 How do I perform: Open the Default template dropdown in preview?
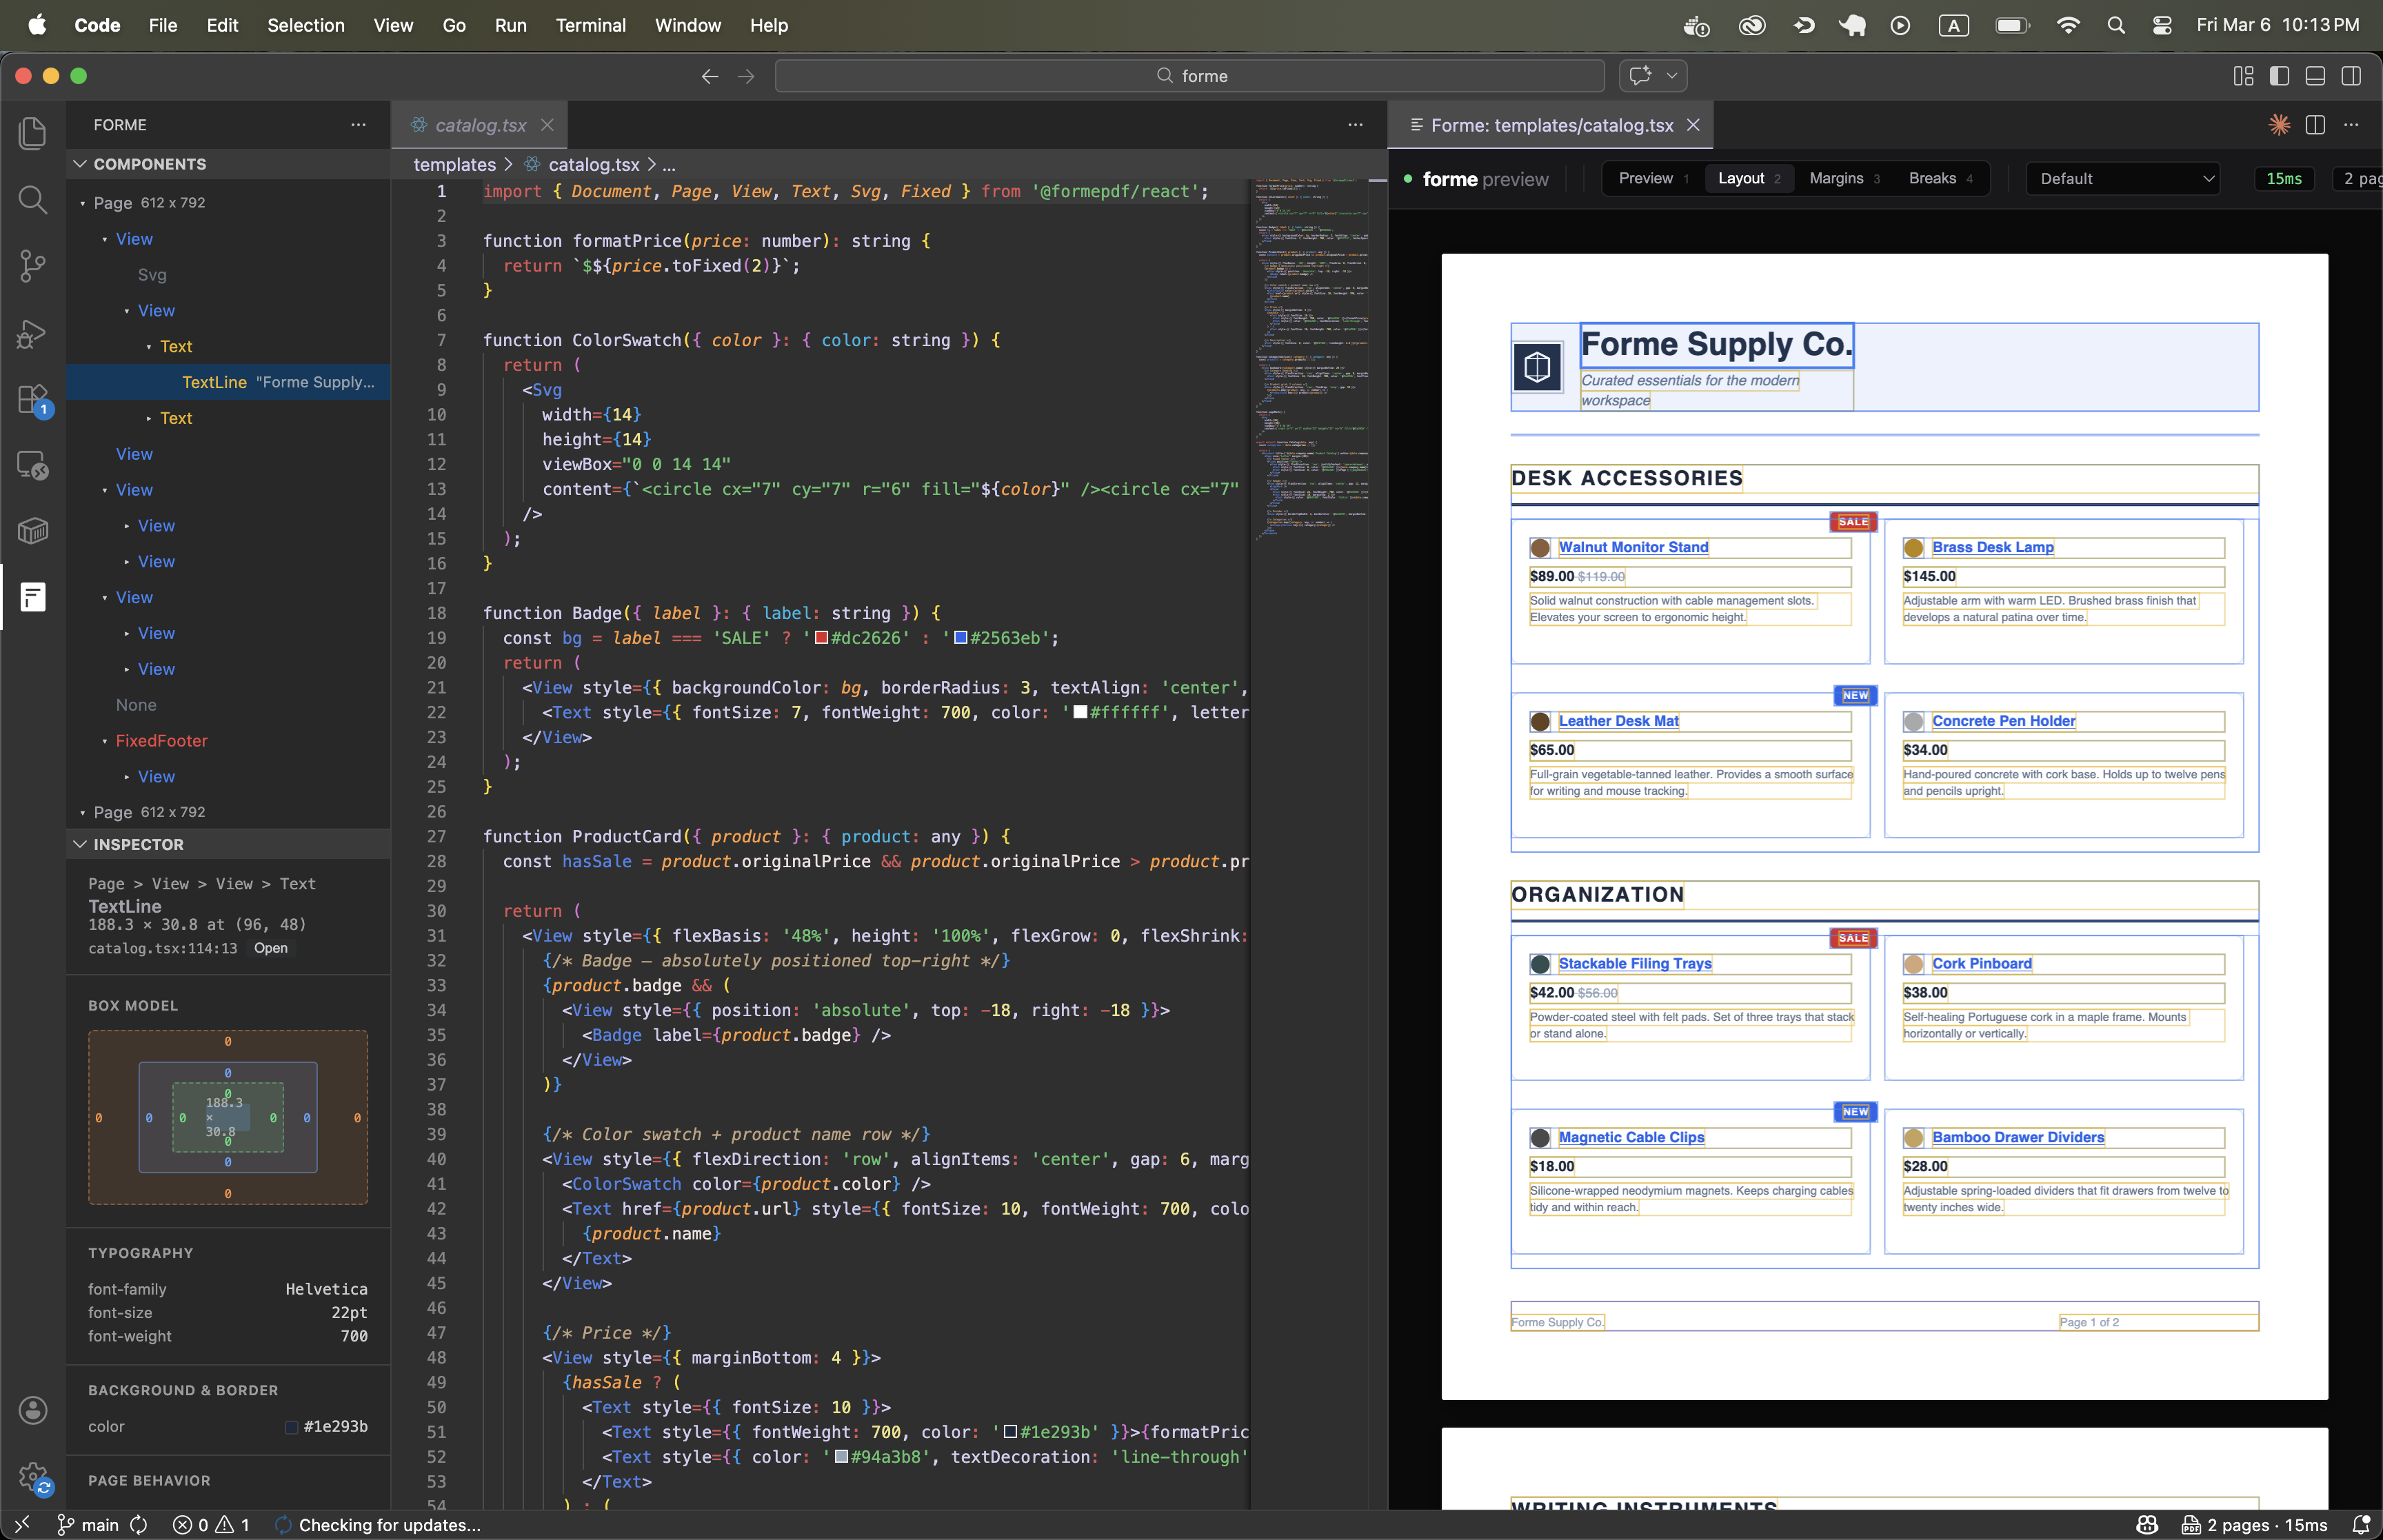2122,178
